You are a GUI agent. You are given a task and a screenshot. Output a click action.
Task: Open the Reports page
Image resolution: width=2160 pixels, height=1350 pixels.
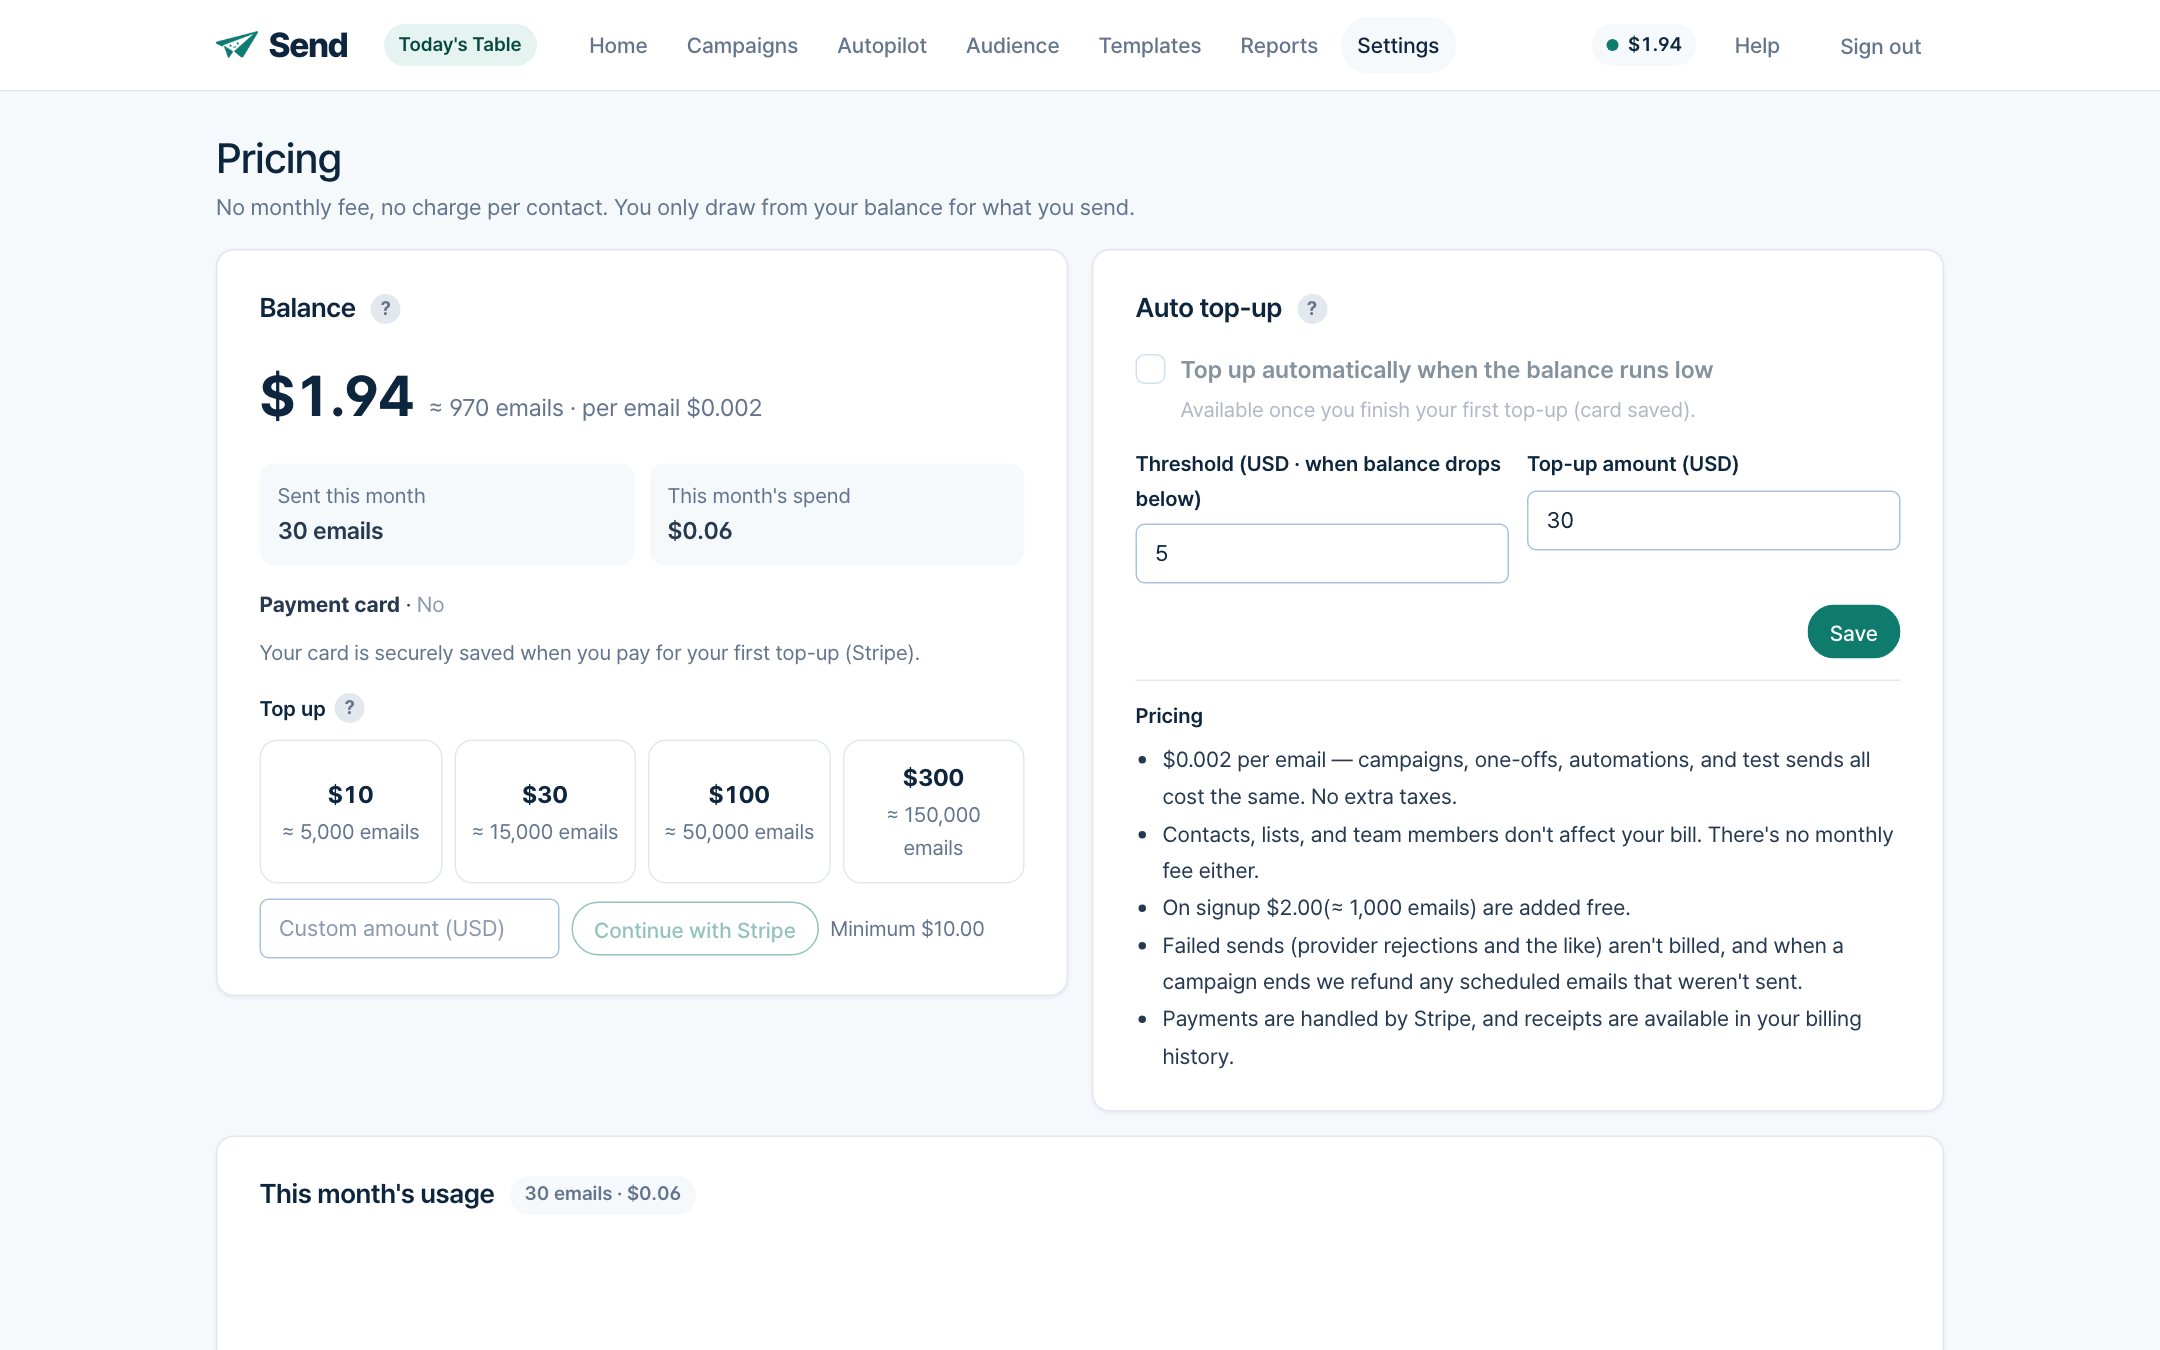[x=1279, y=46]
